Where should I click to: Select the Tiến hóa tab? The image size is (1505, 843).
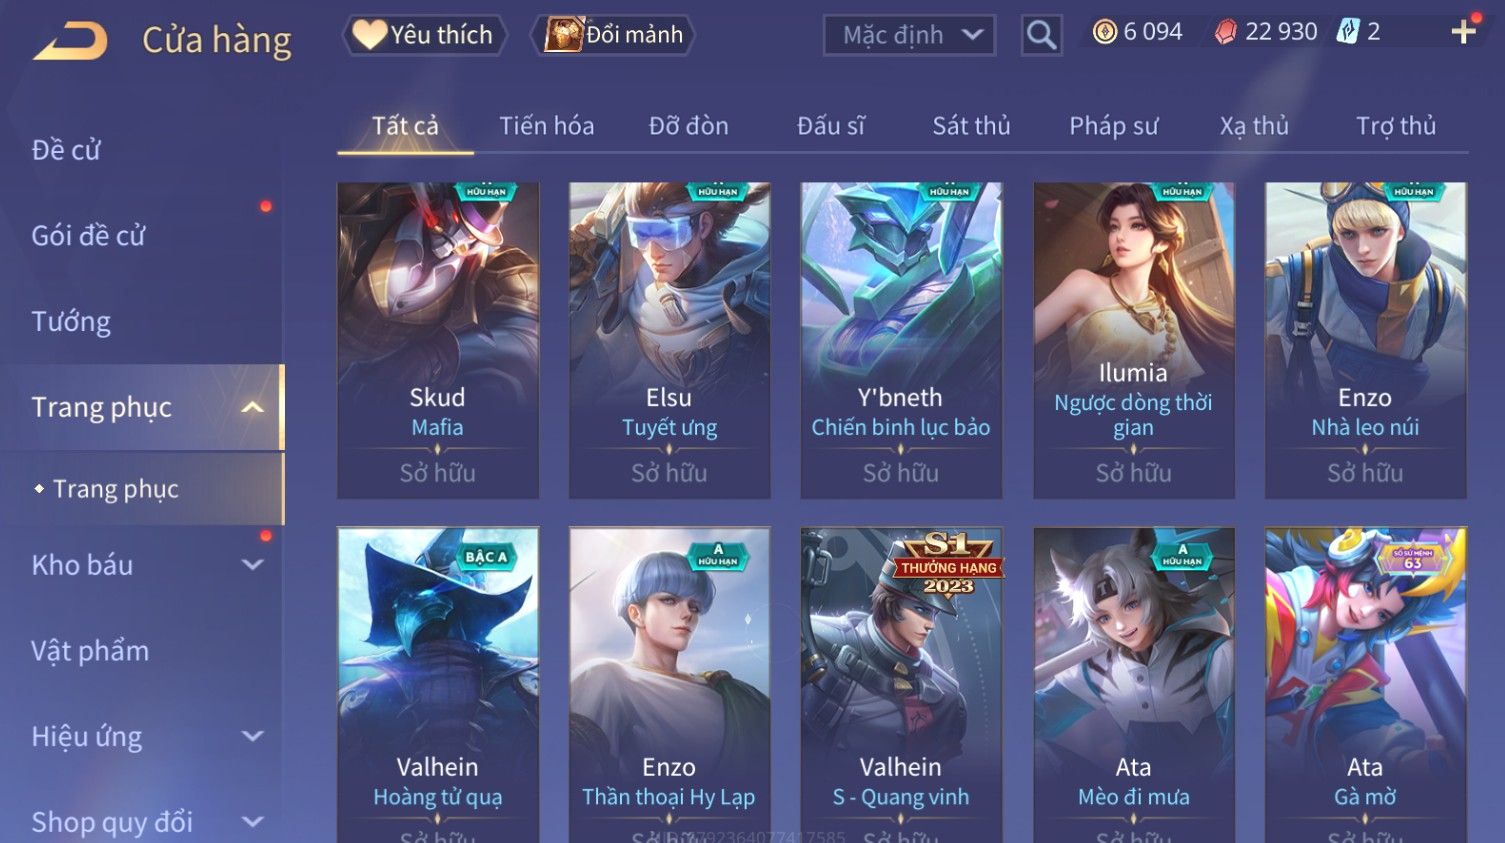(546, 126)
